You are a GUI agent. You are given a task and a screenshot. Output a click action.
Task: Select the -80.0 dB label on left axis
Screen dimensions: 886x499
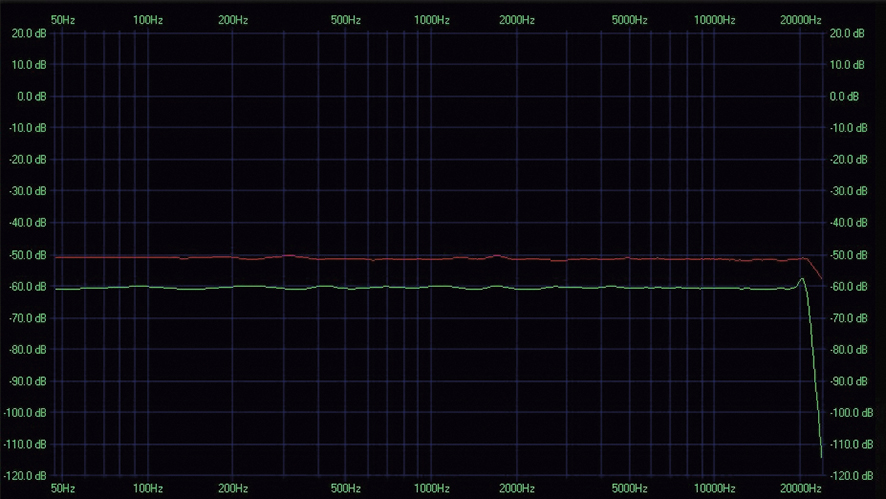[x=28, y=349]
